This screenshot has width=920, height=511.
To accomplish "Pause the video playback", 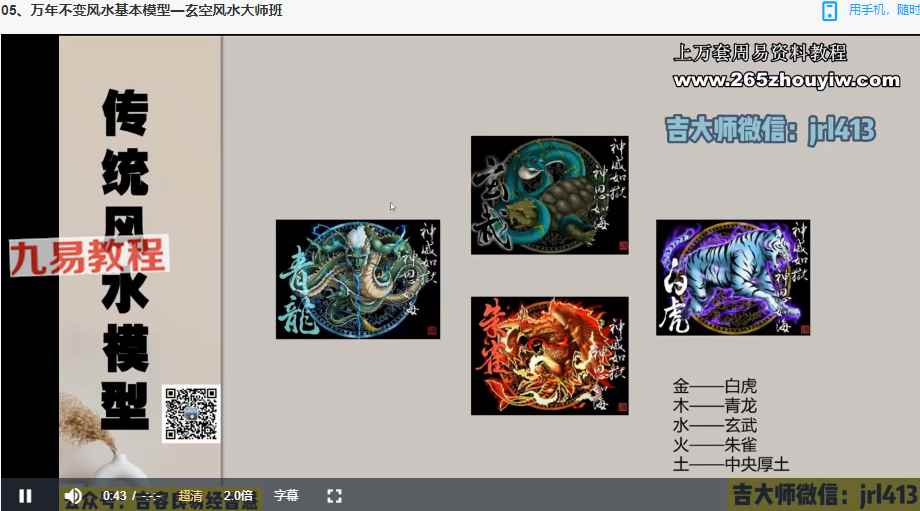I will pos(25,496).
